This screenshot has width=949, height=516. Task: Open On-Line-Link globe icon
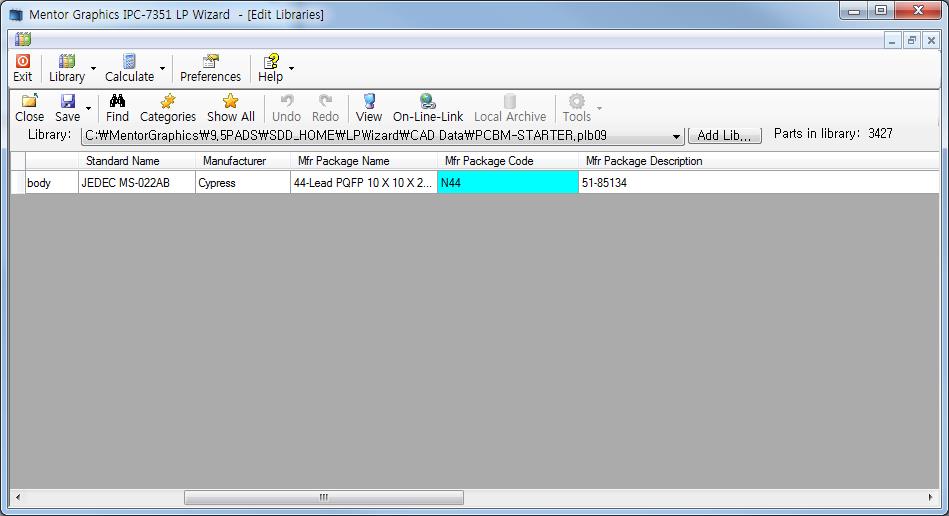[427, 101]
